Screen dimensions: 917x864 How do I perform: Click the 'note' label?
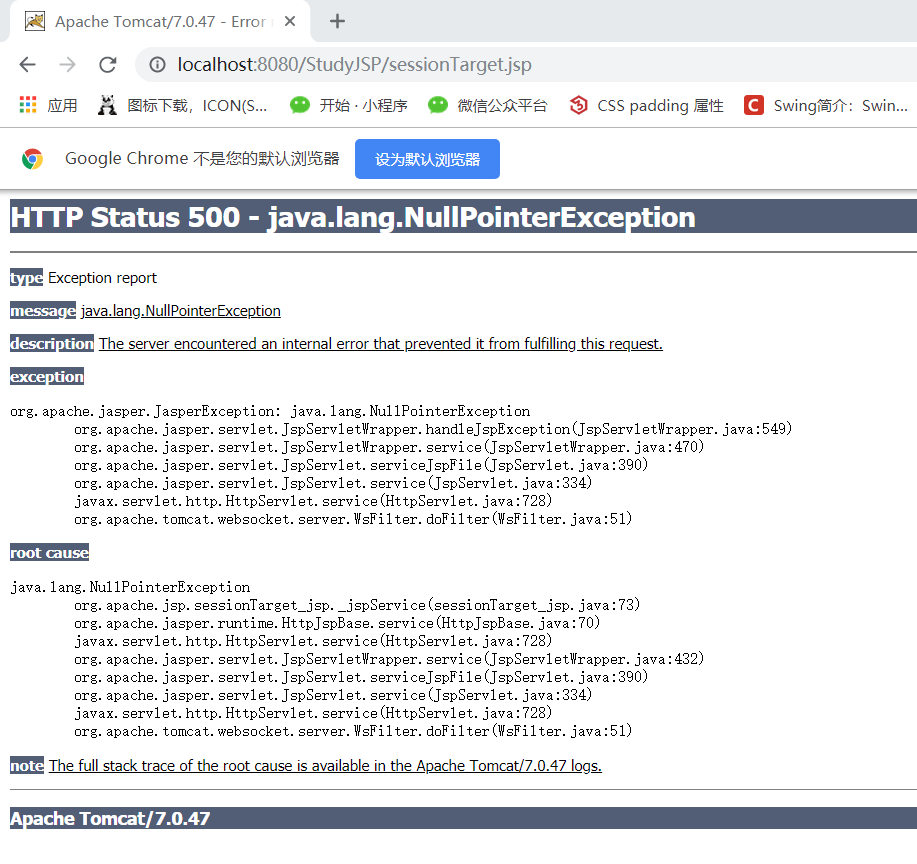27,766
